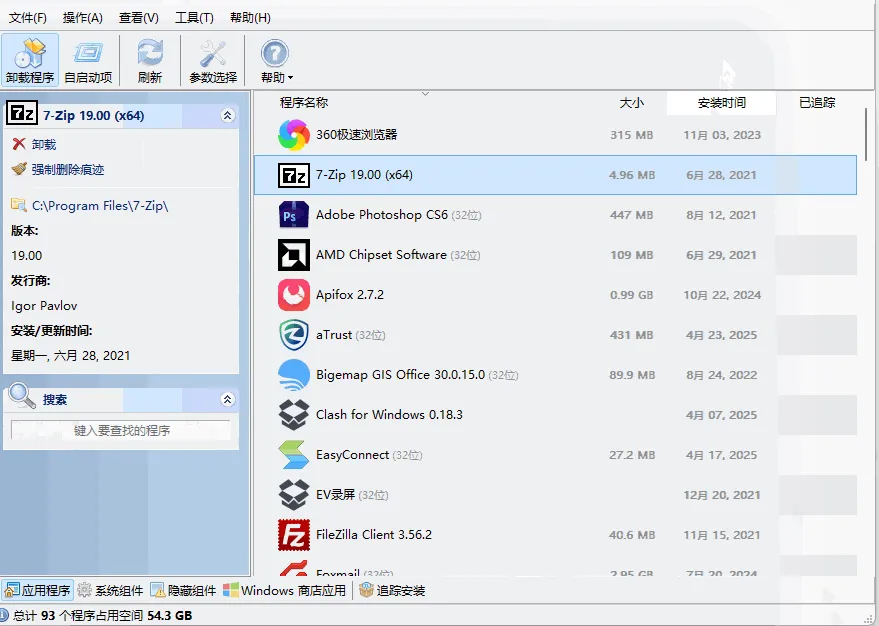Switch to the 系统组件 tab
Screen dimensions: 879x626
click(111, 590)
